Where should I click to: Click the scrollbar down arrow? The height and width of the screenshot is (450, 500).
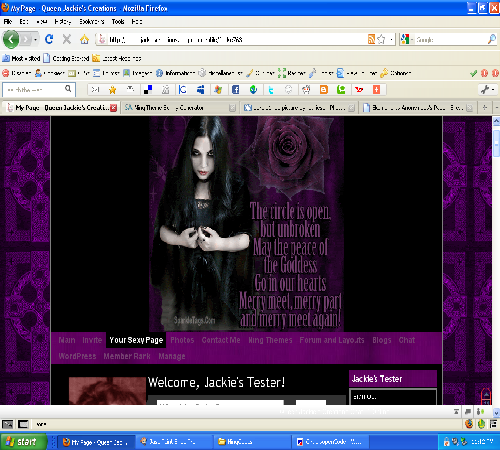coord(496,412)
